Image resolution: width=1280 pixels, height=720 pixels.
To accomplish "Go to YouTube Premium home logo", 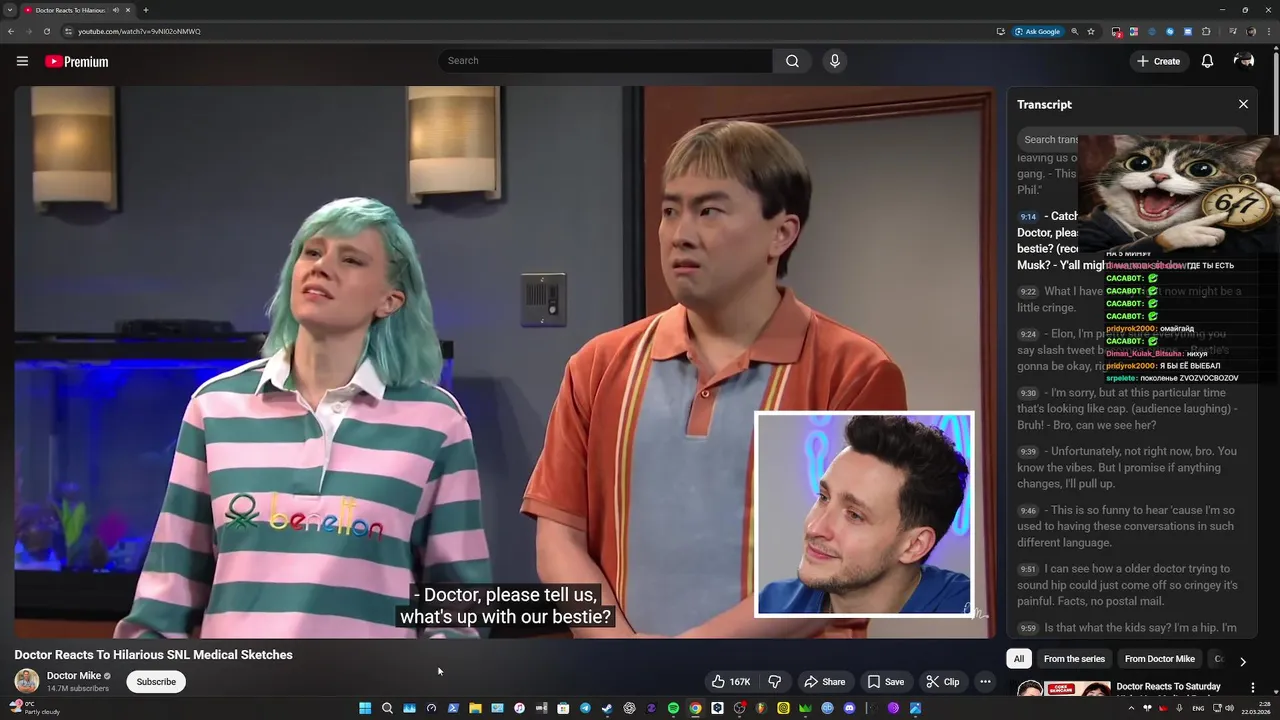I will pyautogui.click(x=76, y=61).
